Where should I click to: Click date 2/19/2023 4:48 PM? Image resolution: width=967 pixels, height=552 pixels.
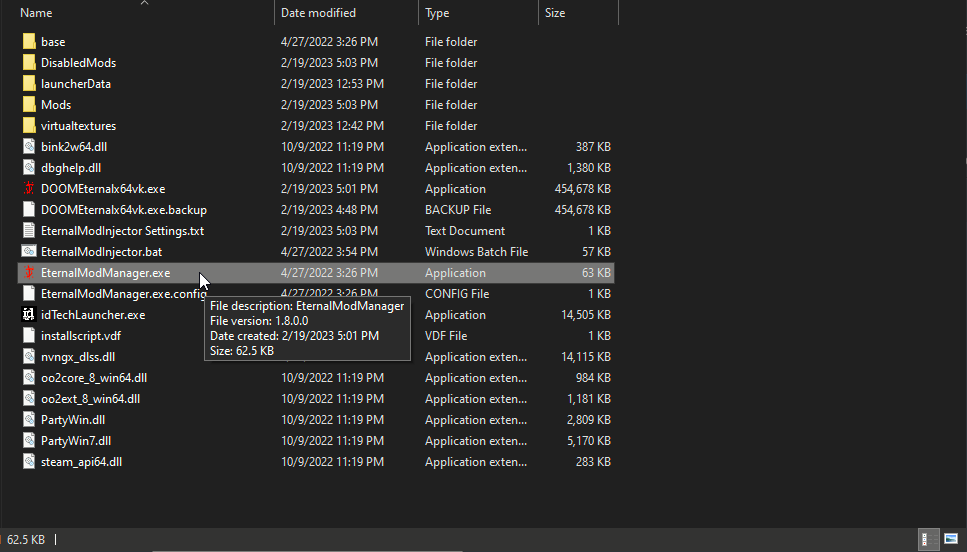329,210
